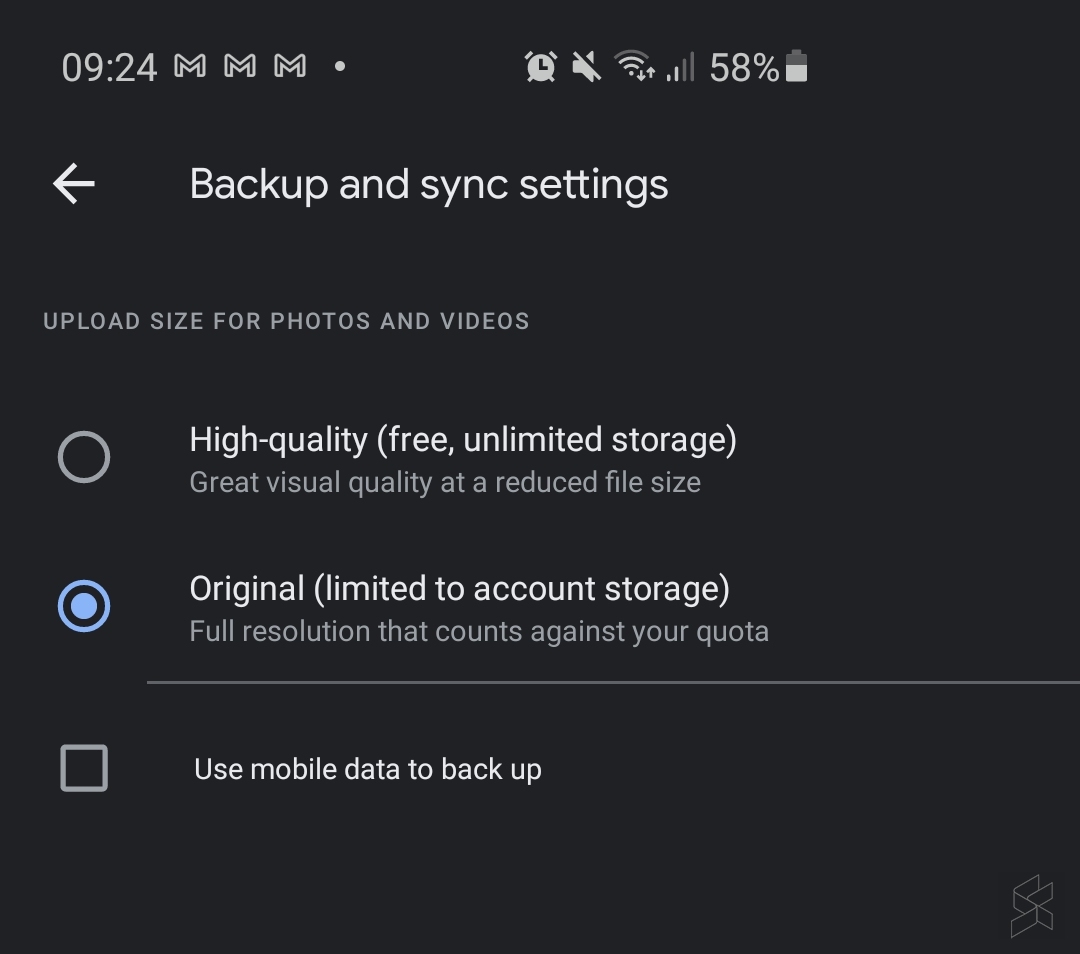Tap the Use mobile data to back up text
This screenshot has width=1080, height=954.
point(368,769)
